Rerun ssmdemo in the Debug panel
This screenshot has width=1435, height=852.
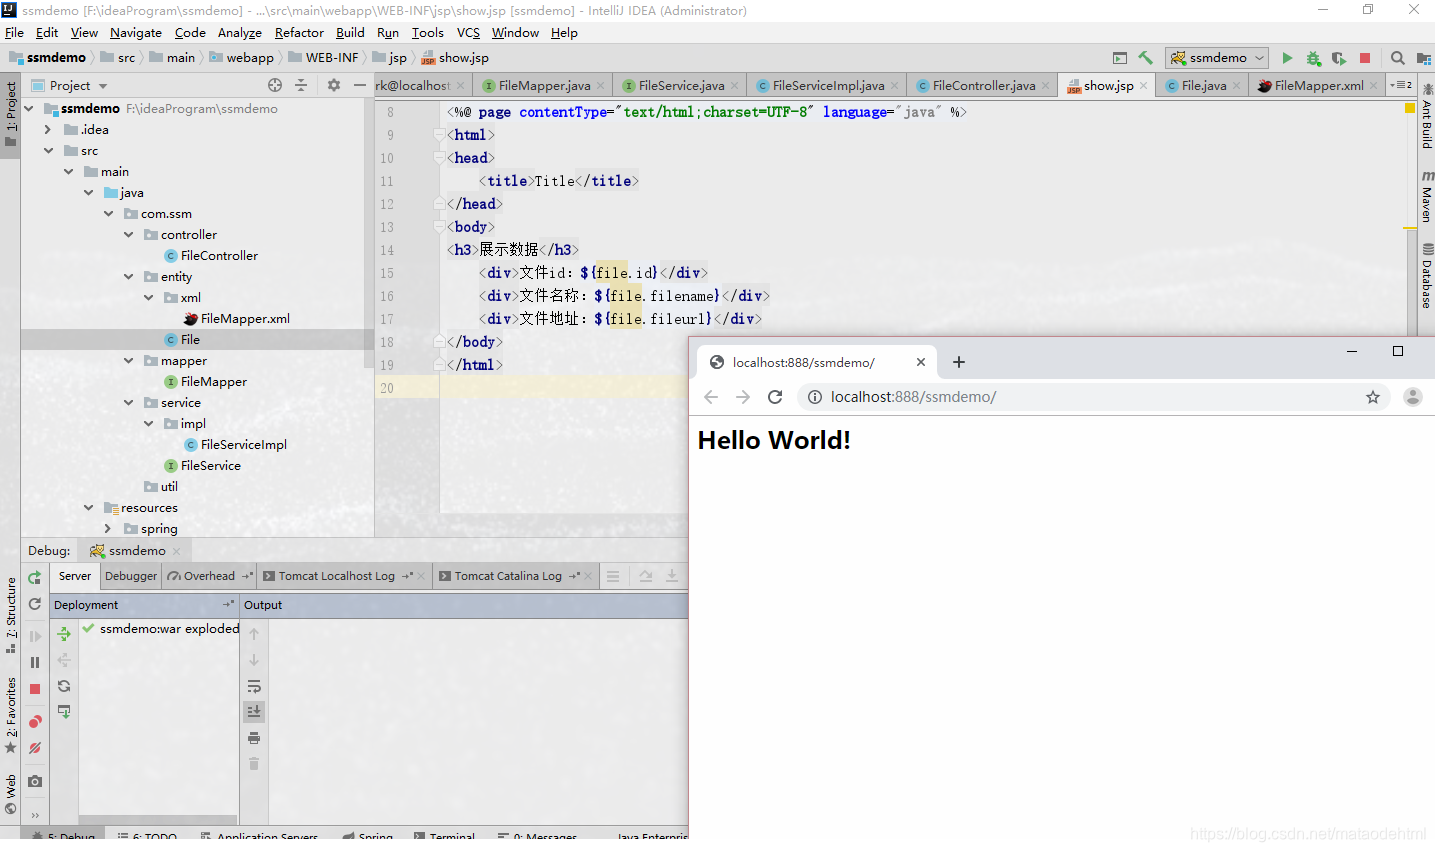tap(35, 577)
